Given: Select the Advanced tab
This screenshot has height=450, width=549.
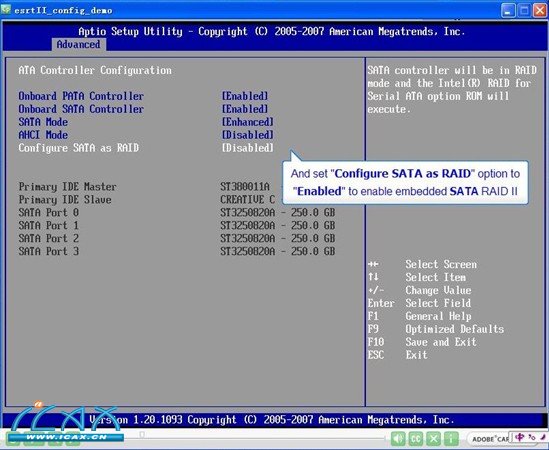Looking at the screenshot, I should point(78,44).
